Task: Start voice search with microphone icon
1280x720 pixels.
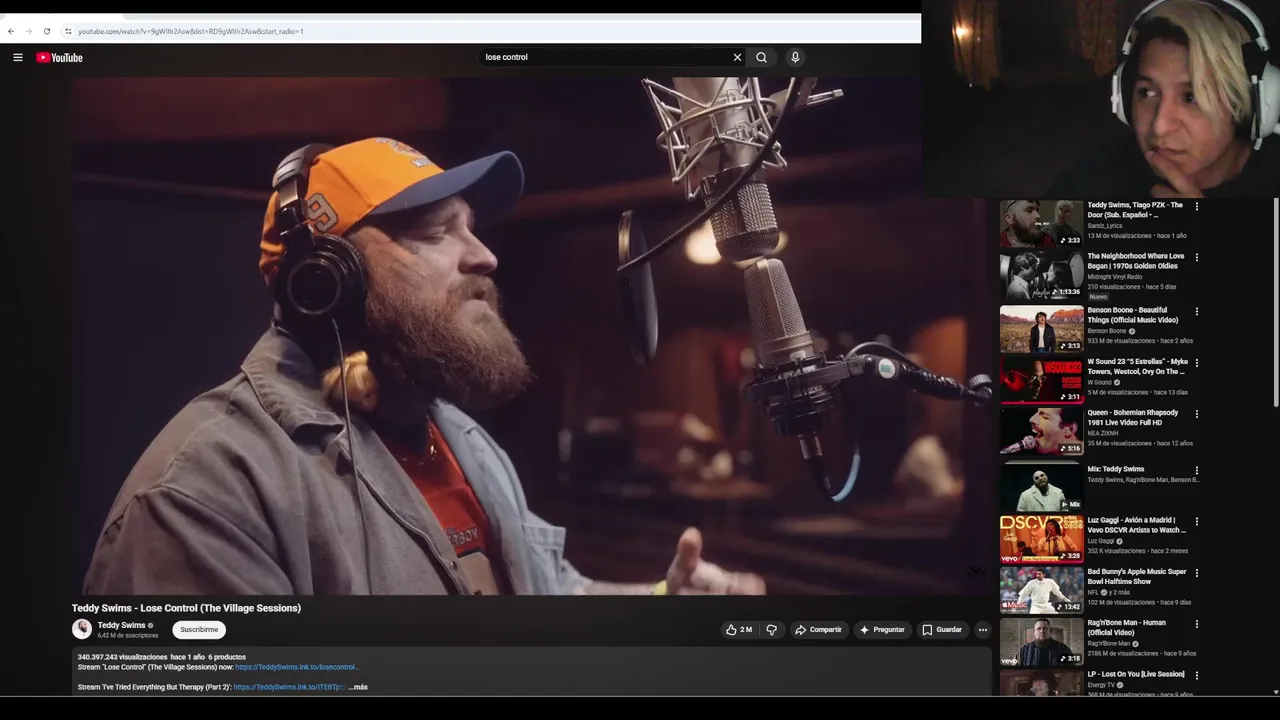Action: coord(795,57)
